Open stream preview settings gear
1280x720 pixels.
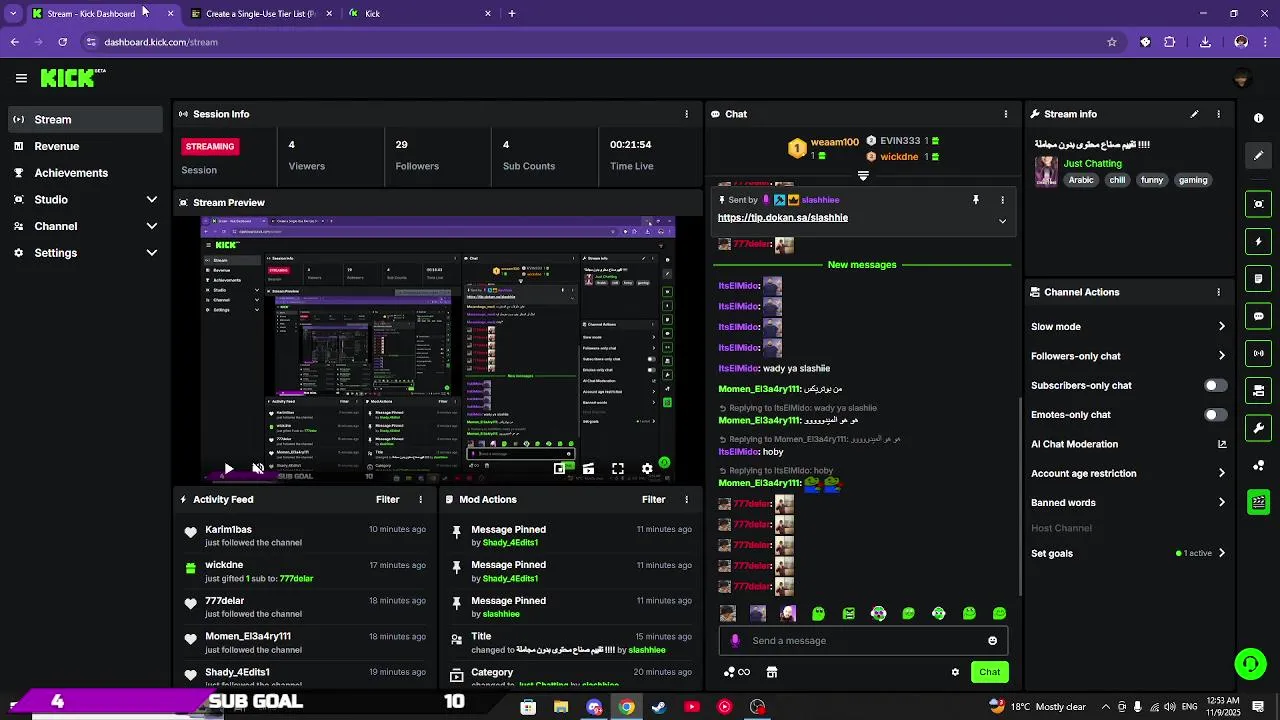pos(647,468)
